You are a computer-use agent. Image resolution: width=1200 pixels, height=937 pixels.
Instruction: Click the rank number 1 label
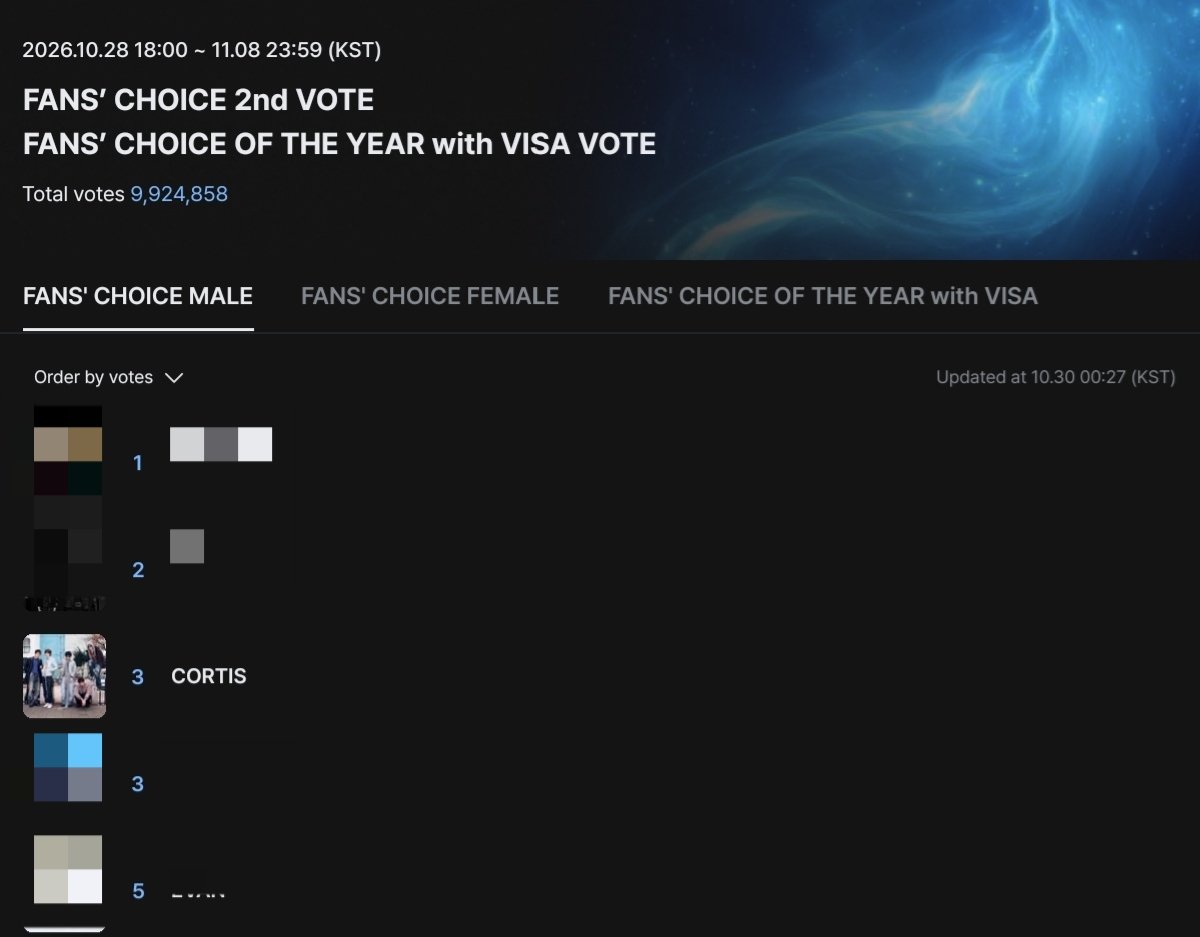point(137,463)
